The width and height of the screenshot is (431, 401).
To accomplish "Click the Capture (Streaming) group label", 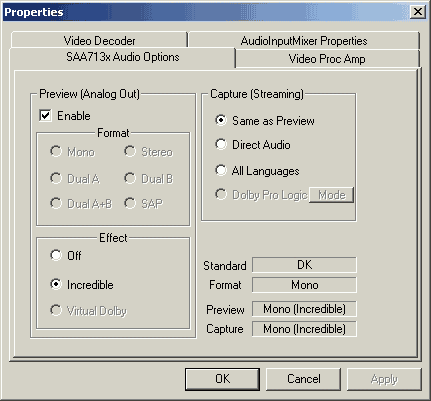I will pos(257,94).
